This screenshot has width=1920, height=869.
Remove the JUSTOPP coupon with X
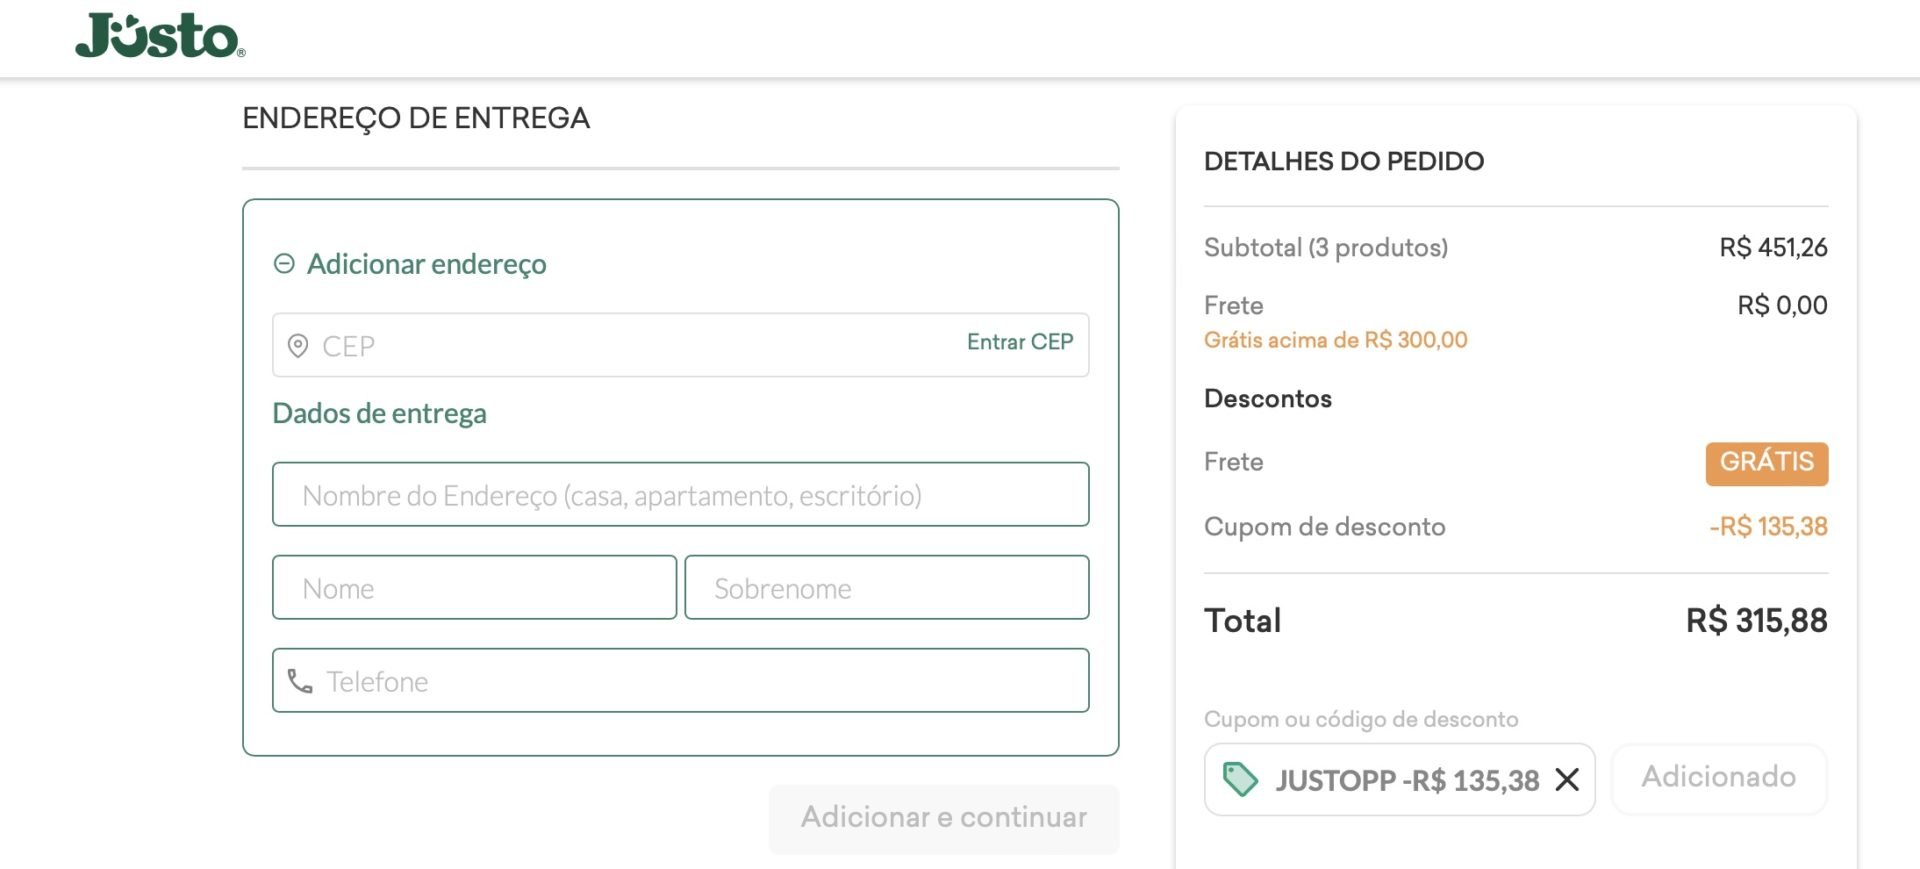[x=1567, y=779]
